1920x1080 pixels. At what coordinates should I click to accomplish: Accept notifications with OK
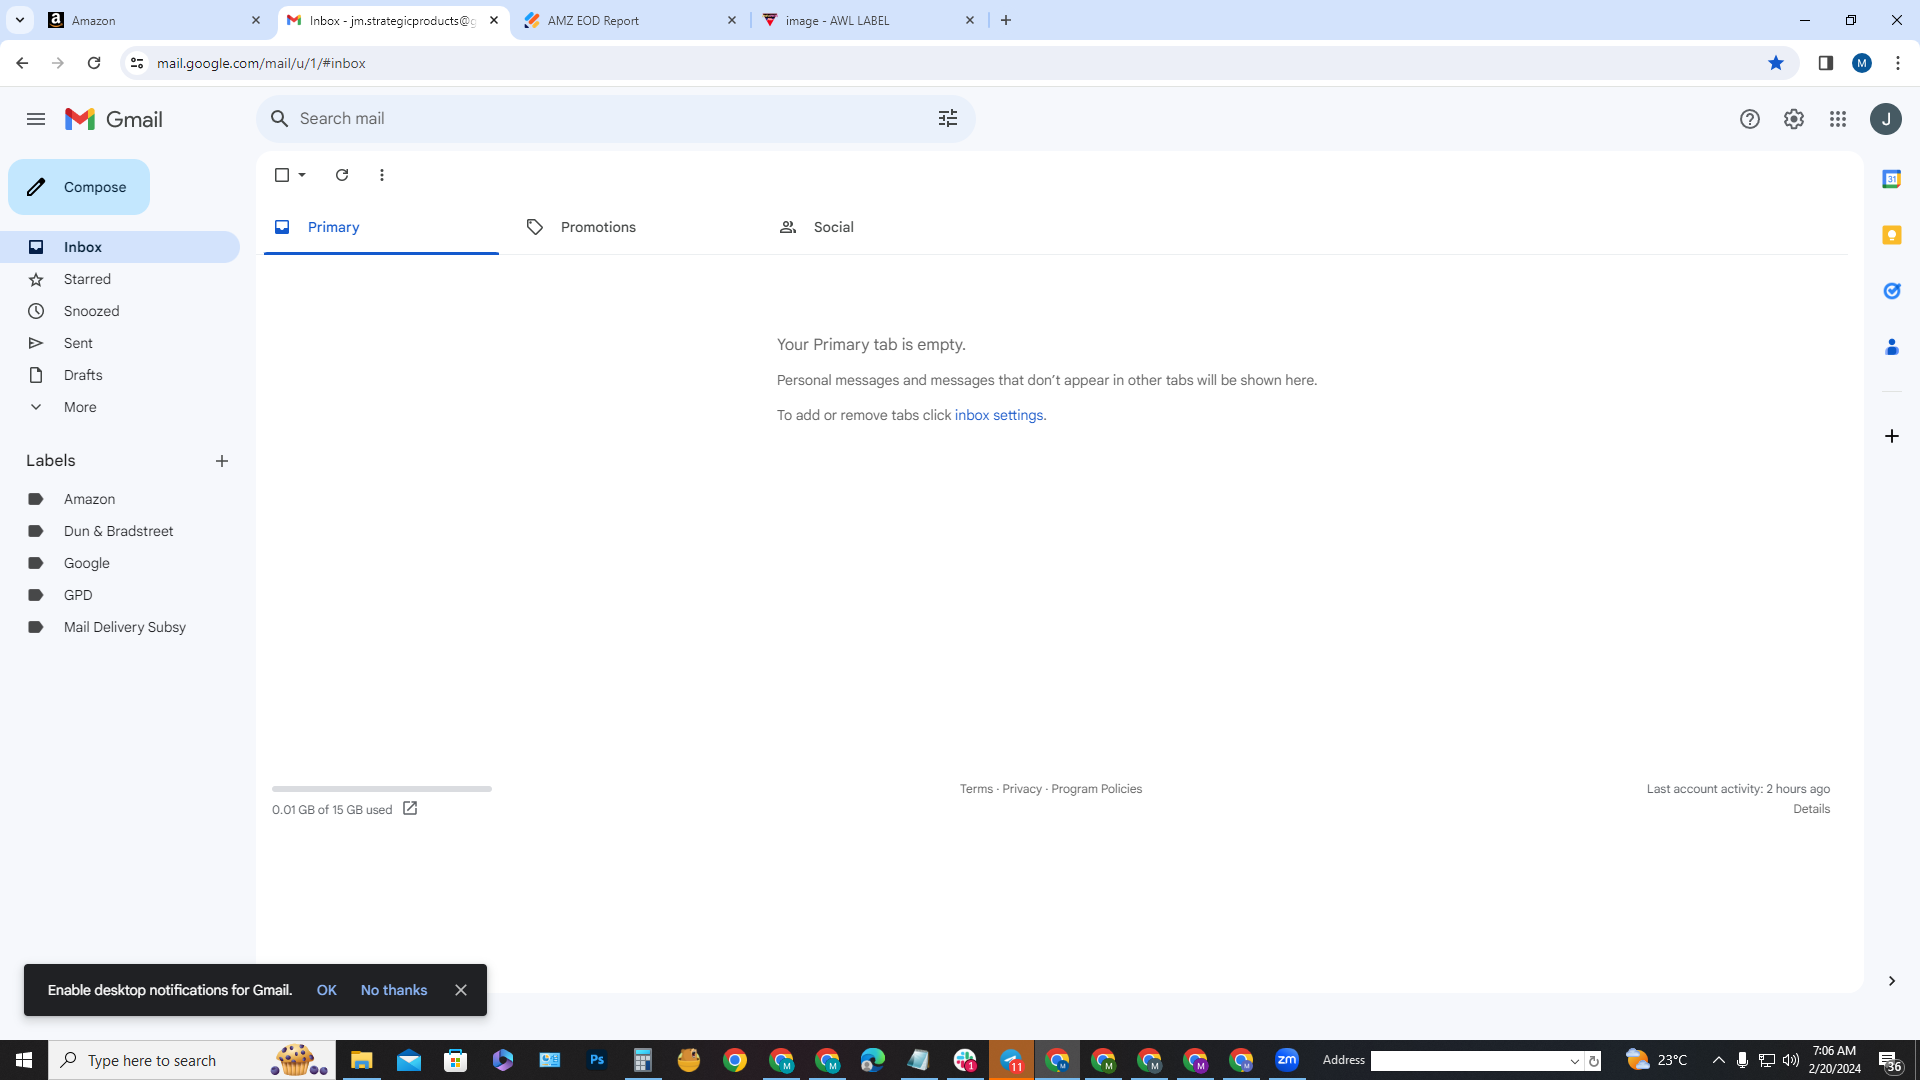326,990
